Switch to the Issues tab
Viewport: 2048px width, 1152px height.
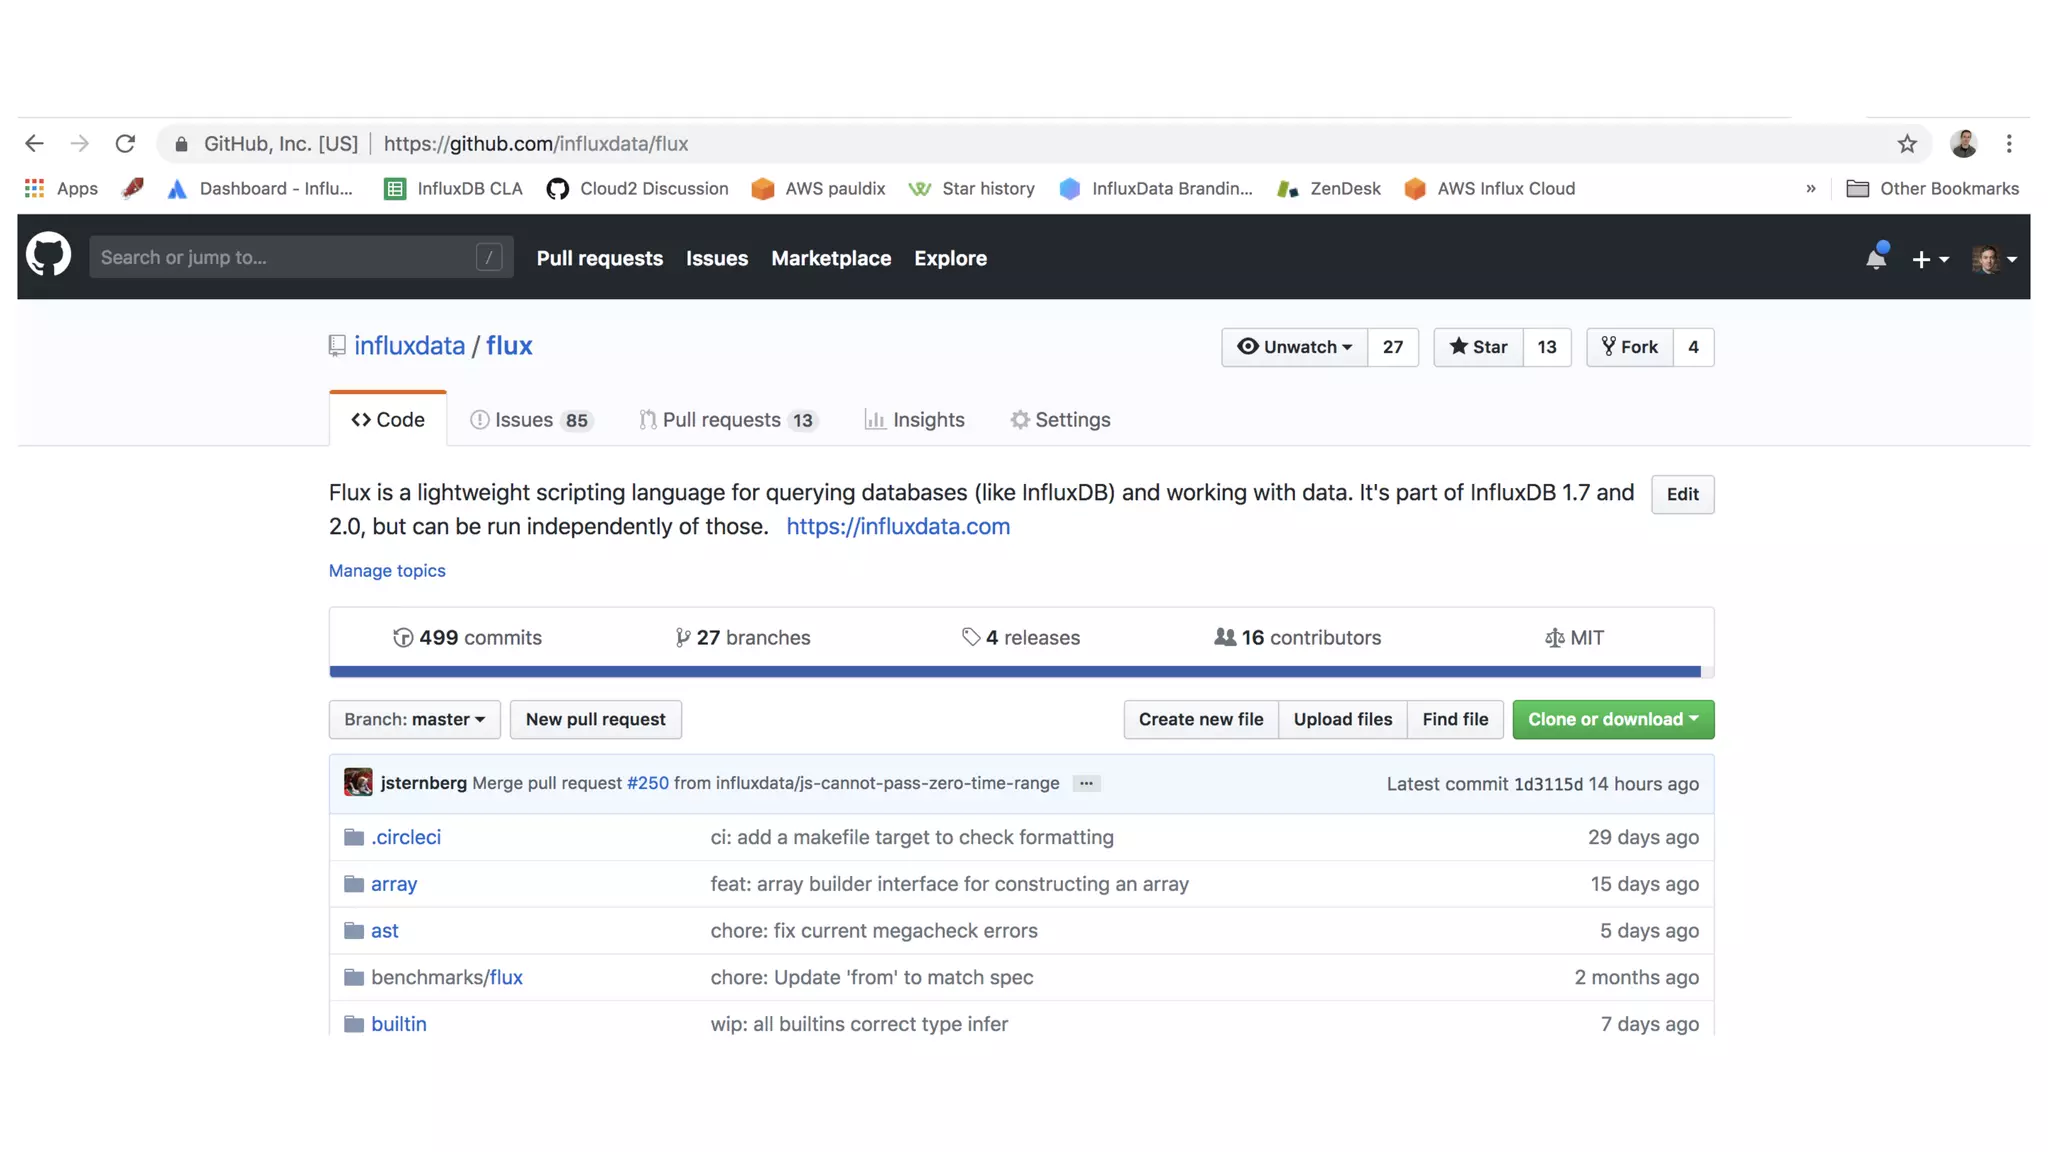tap(530, 420)
